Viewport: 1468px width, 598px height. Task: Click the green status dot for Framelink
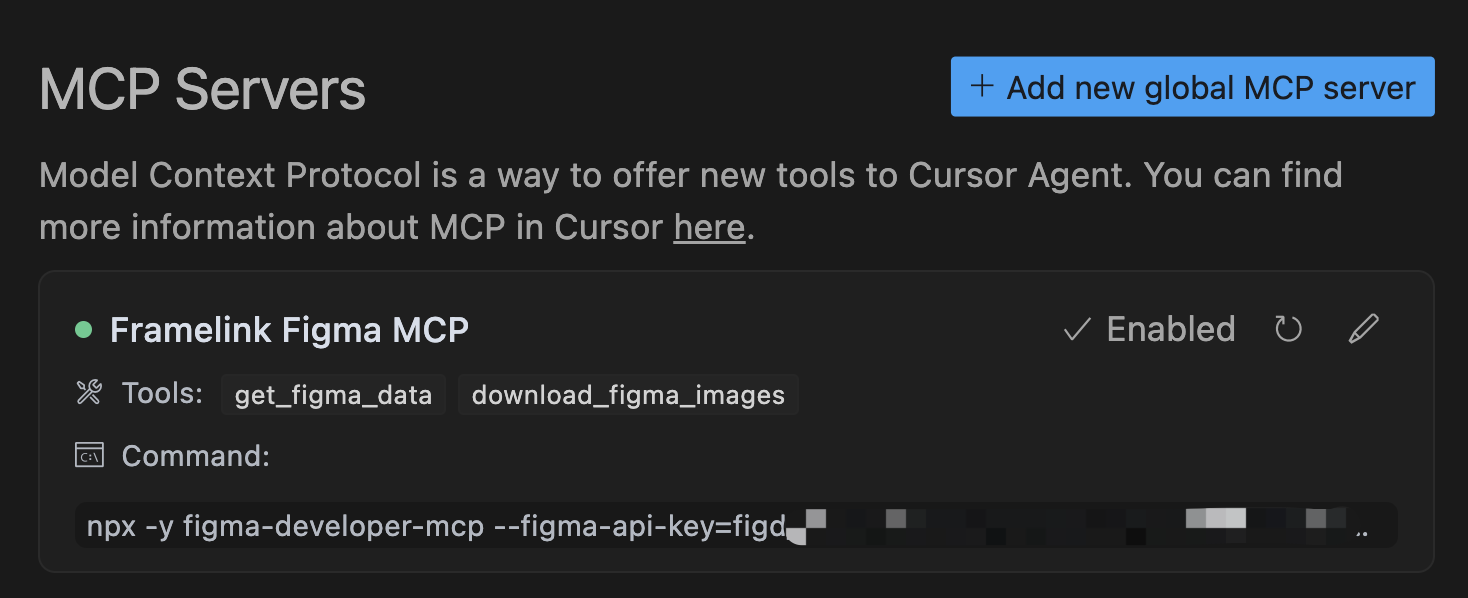(84, 329)
